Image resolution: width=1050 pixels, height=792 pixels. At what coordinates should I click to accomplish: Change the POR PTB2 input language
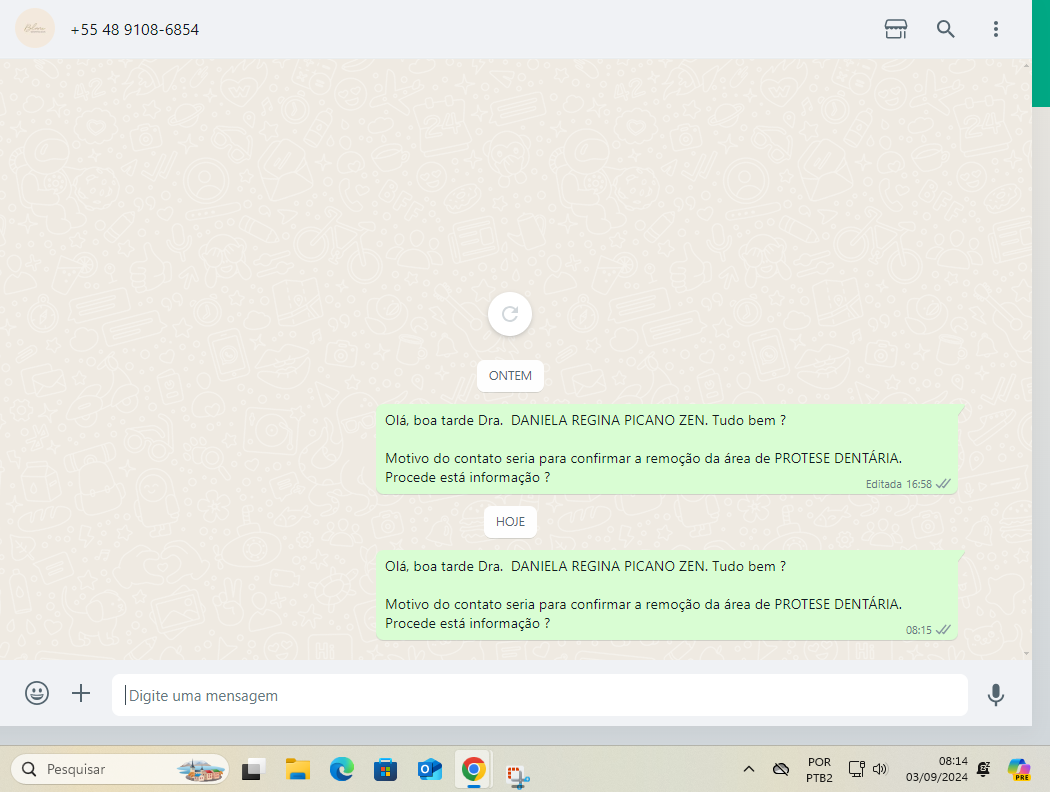coord(819,770)
